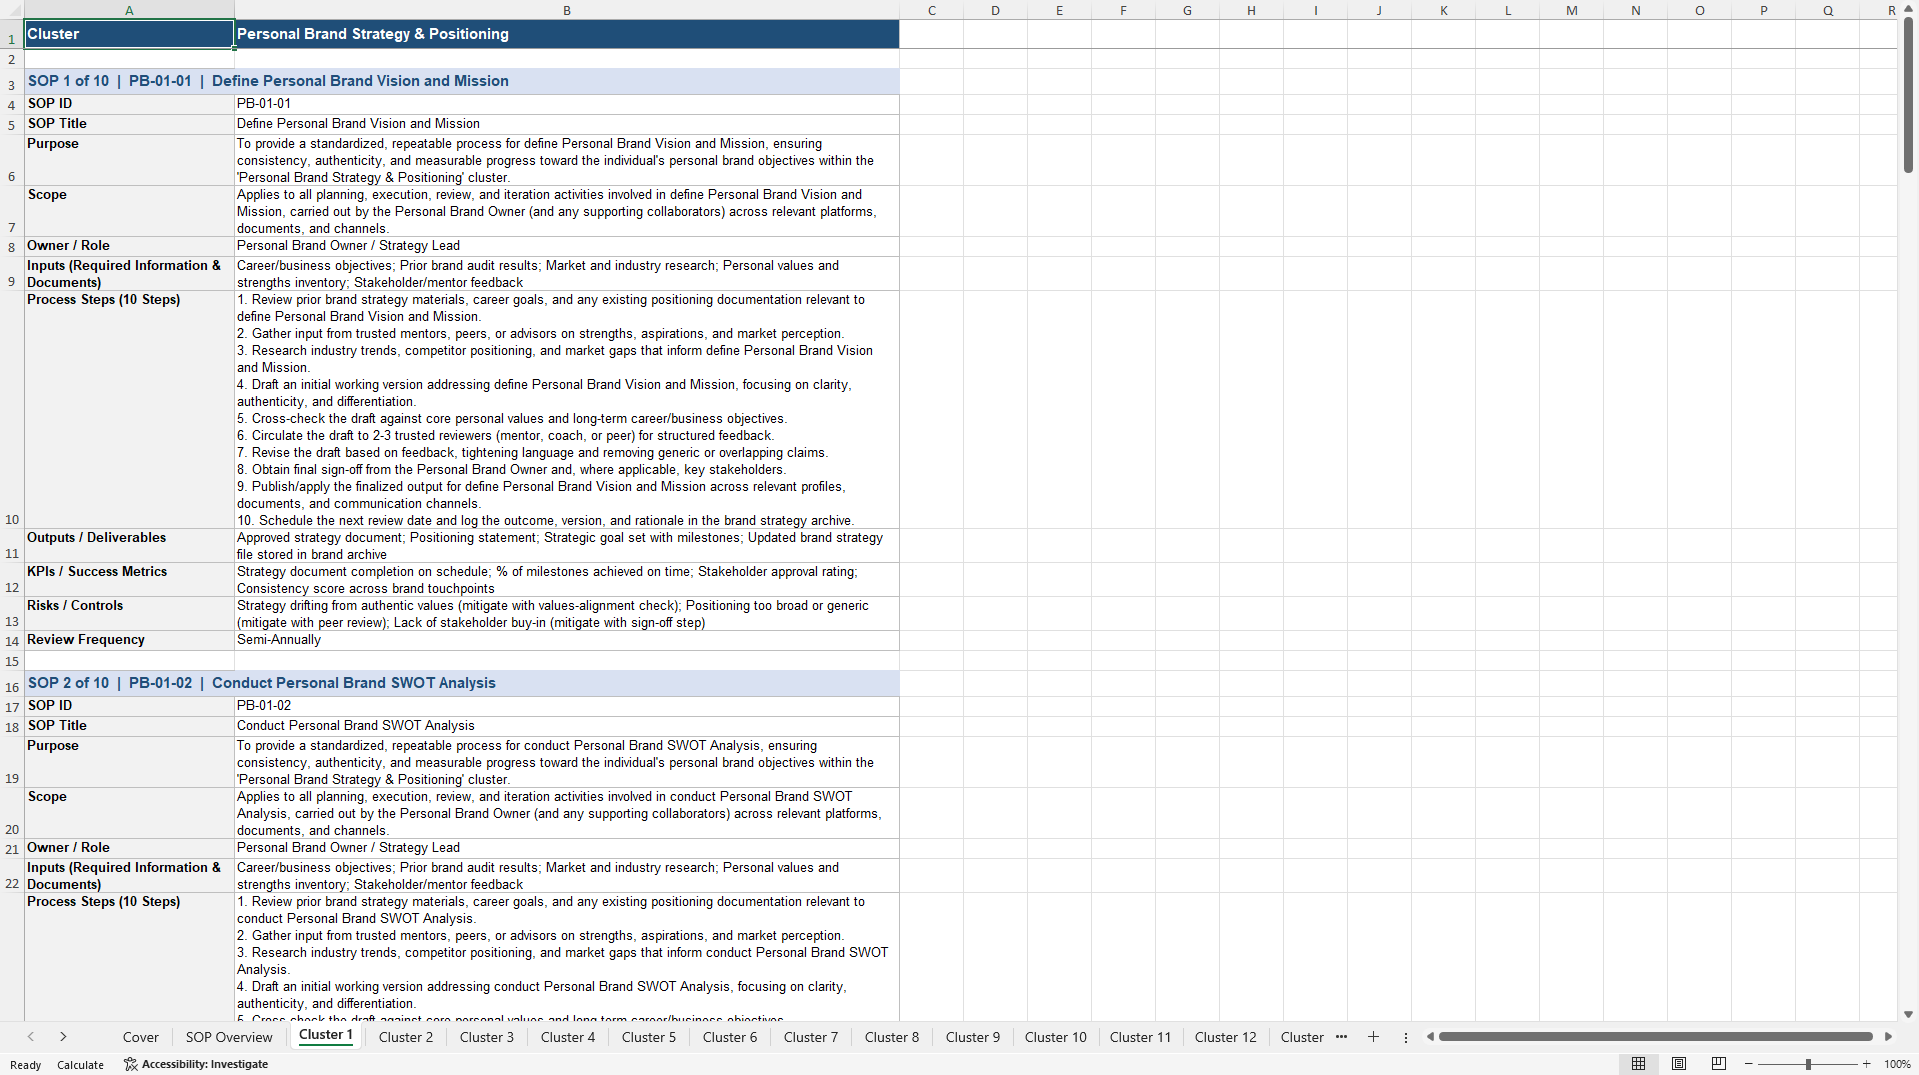Switch to Page Layout view icon
1919x1075 pixels.
tap(1679, 1064)
